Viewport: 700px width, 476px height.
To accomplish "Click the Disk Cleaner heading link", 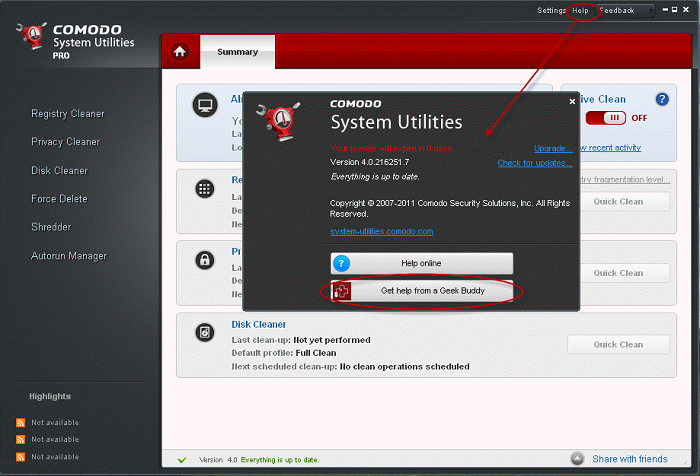I will 258,325.
